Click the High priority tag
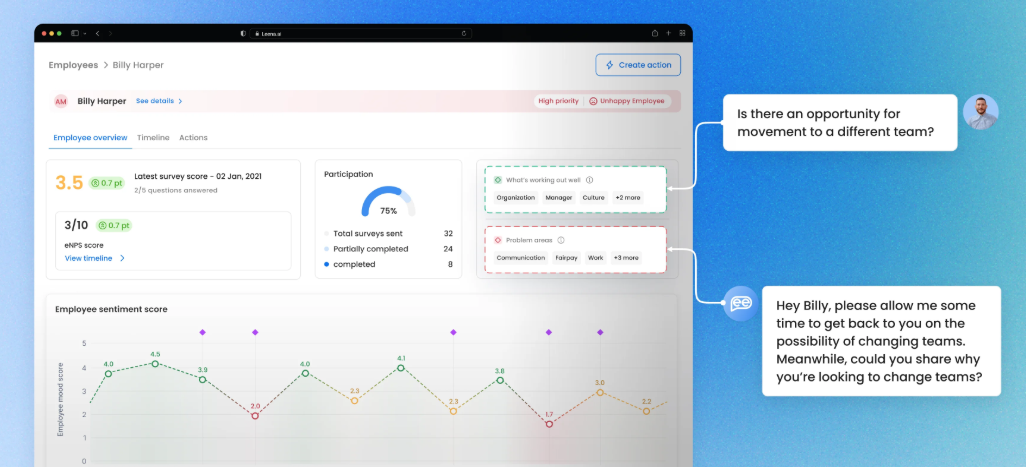 tap(558, 101)
